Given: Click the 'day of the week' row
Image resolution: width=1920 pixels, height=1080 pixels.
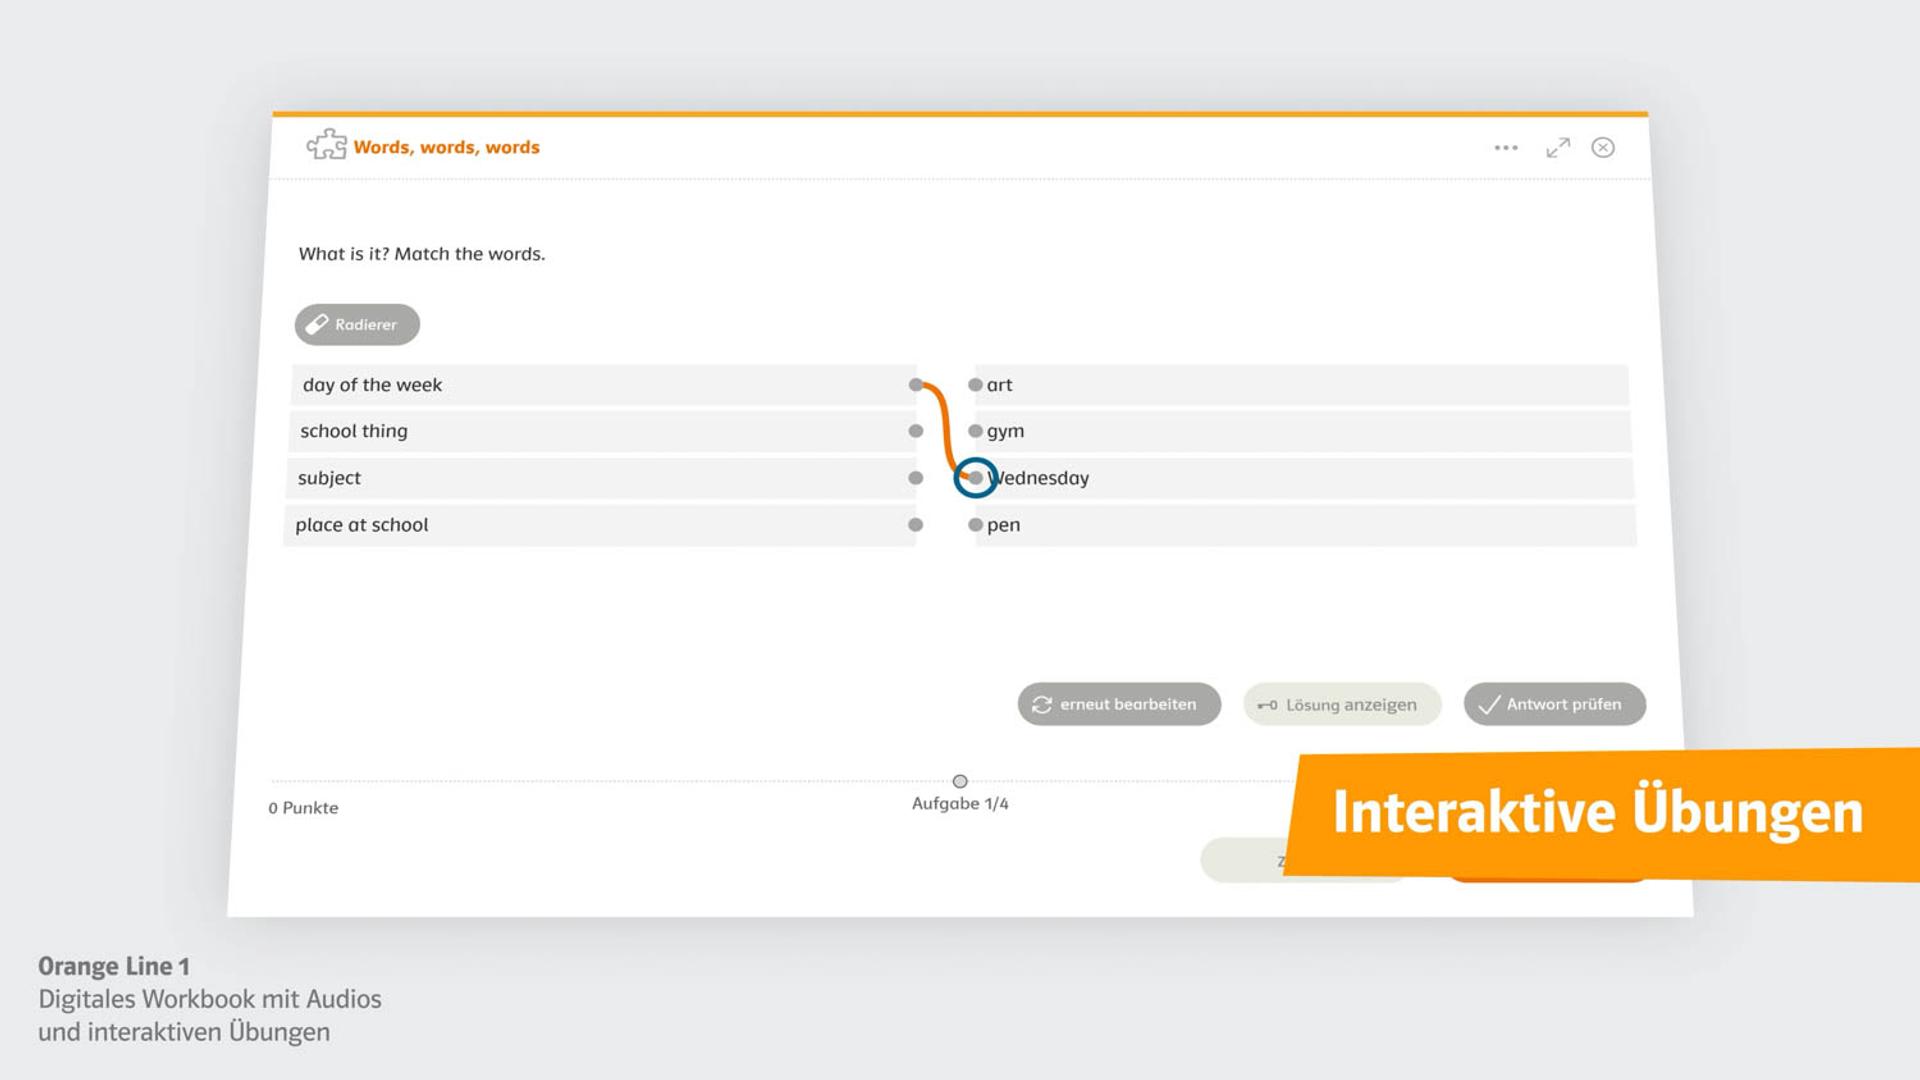Looking at the screenshot, I should pyautogui.click(x=605, y=385).
